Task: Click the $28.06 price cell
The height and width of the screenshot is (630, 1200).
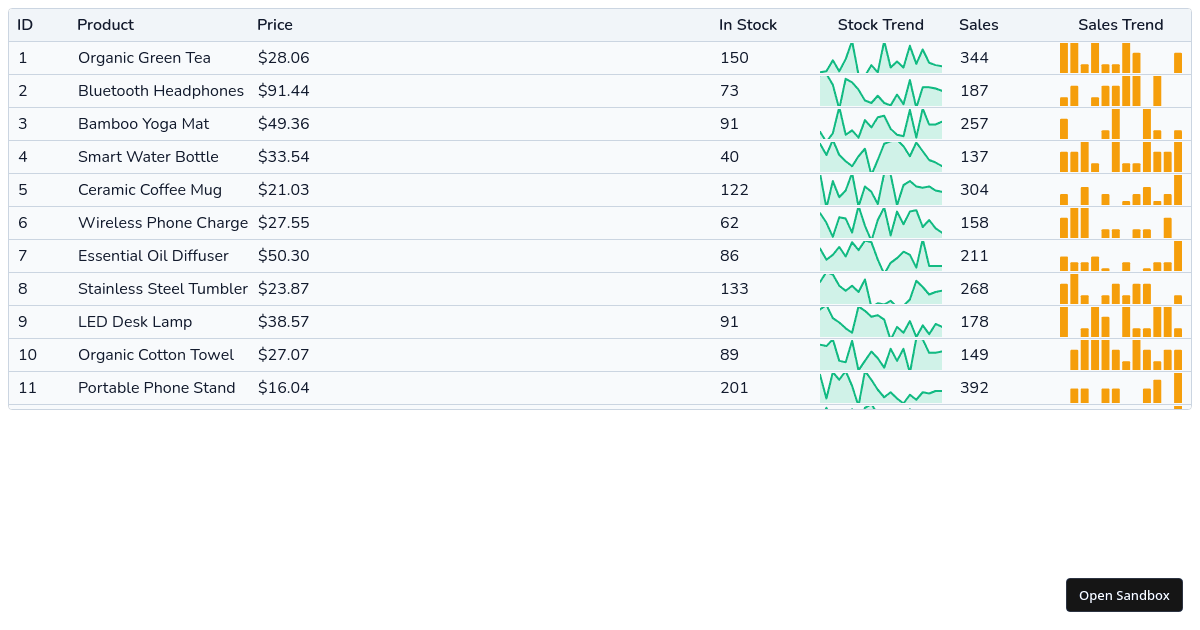Action: point(284,58)
